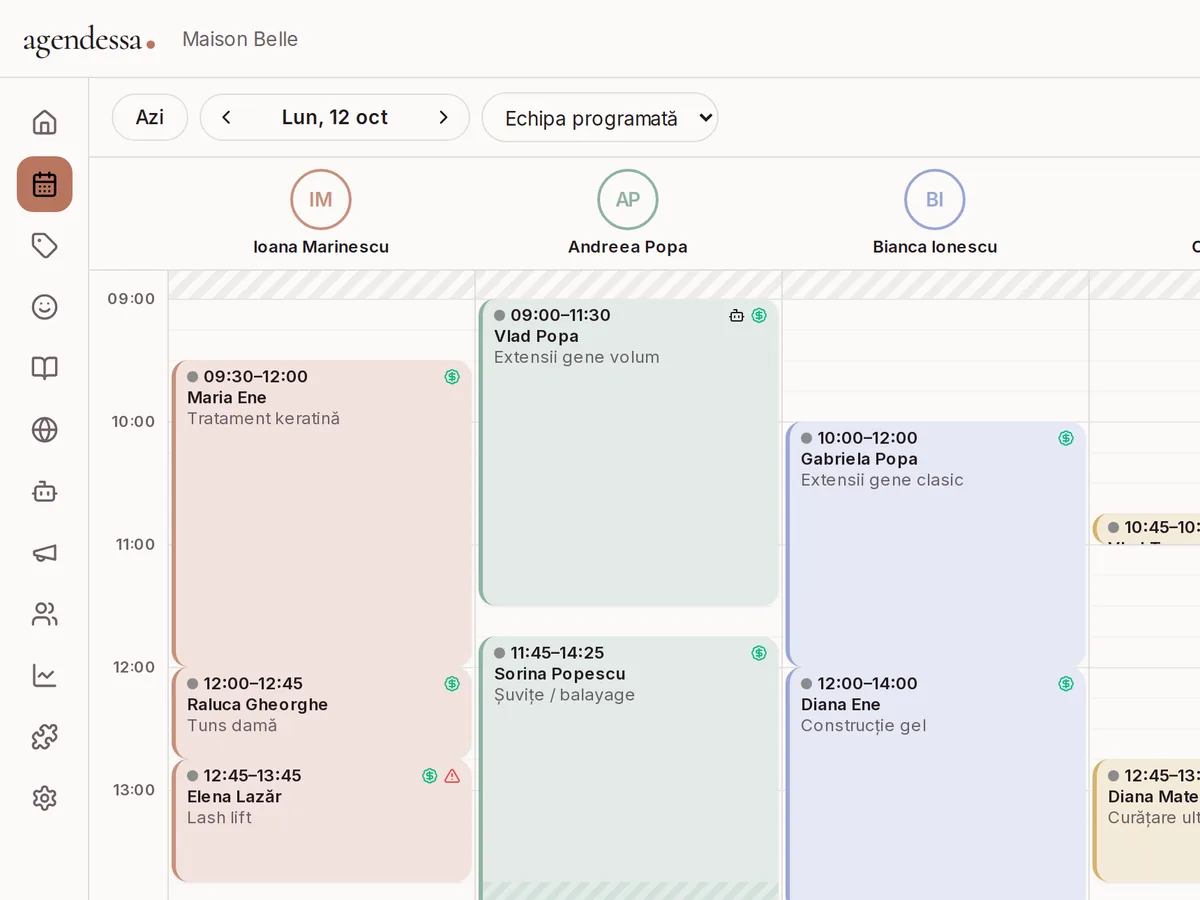The image size is (1200, 900).
Task: Open the megaphone marketing icon
Action: click(x=44, y=553)
